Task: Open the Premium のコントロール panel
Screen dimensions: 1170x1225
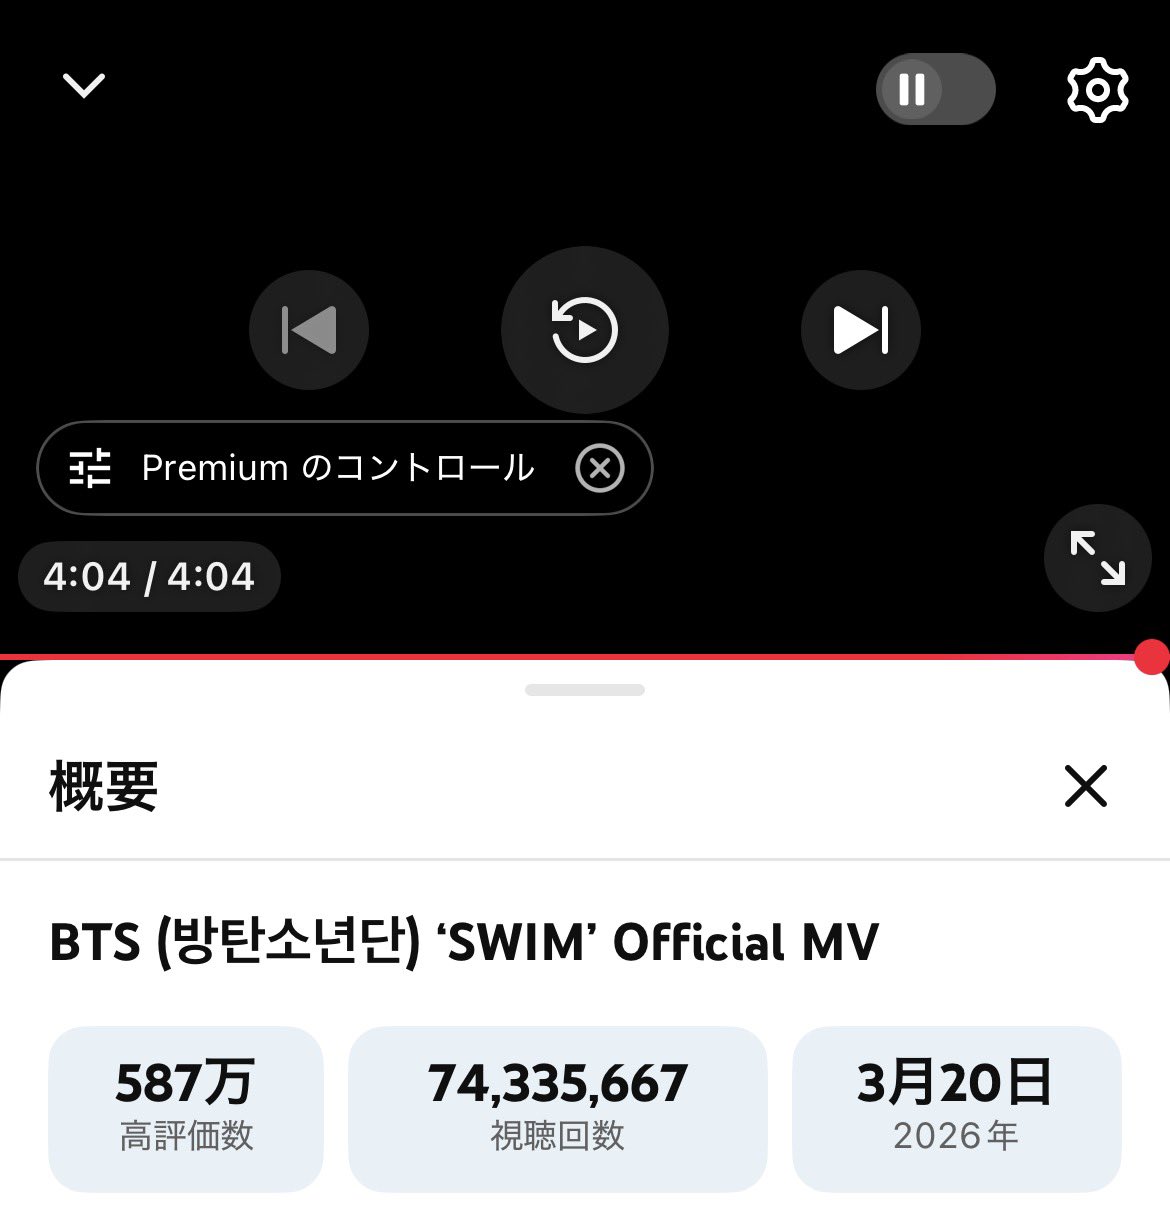Action: pos(339,468)
